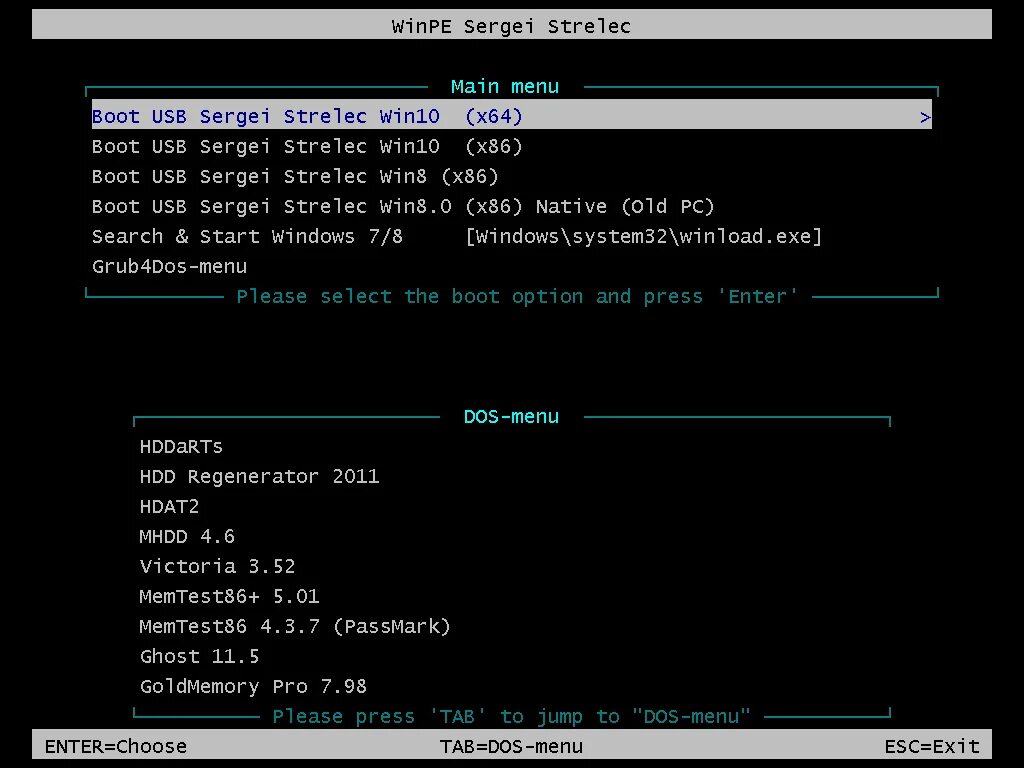Click the Main menu heading
1024x768 pixels.
pyautogui.click(x=505, y=86)
